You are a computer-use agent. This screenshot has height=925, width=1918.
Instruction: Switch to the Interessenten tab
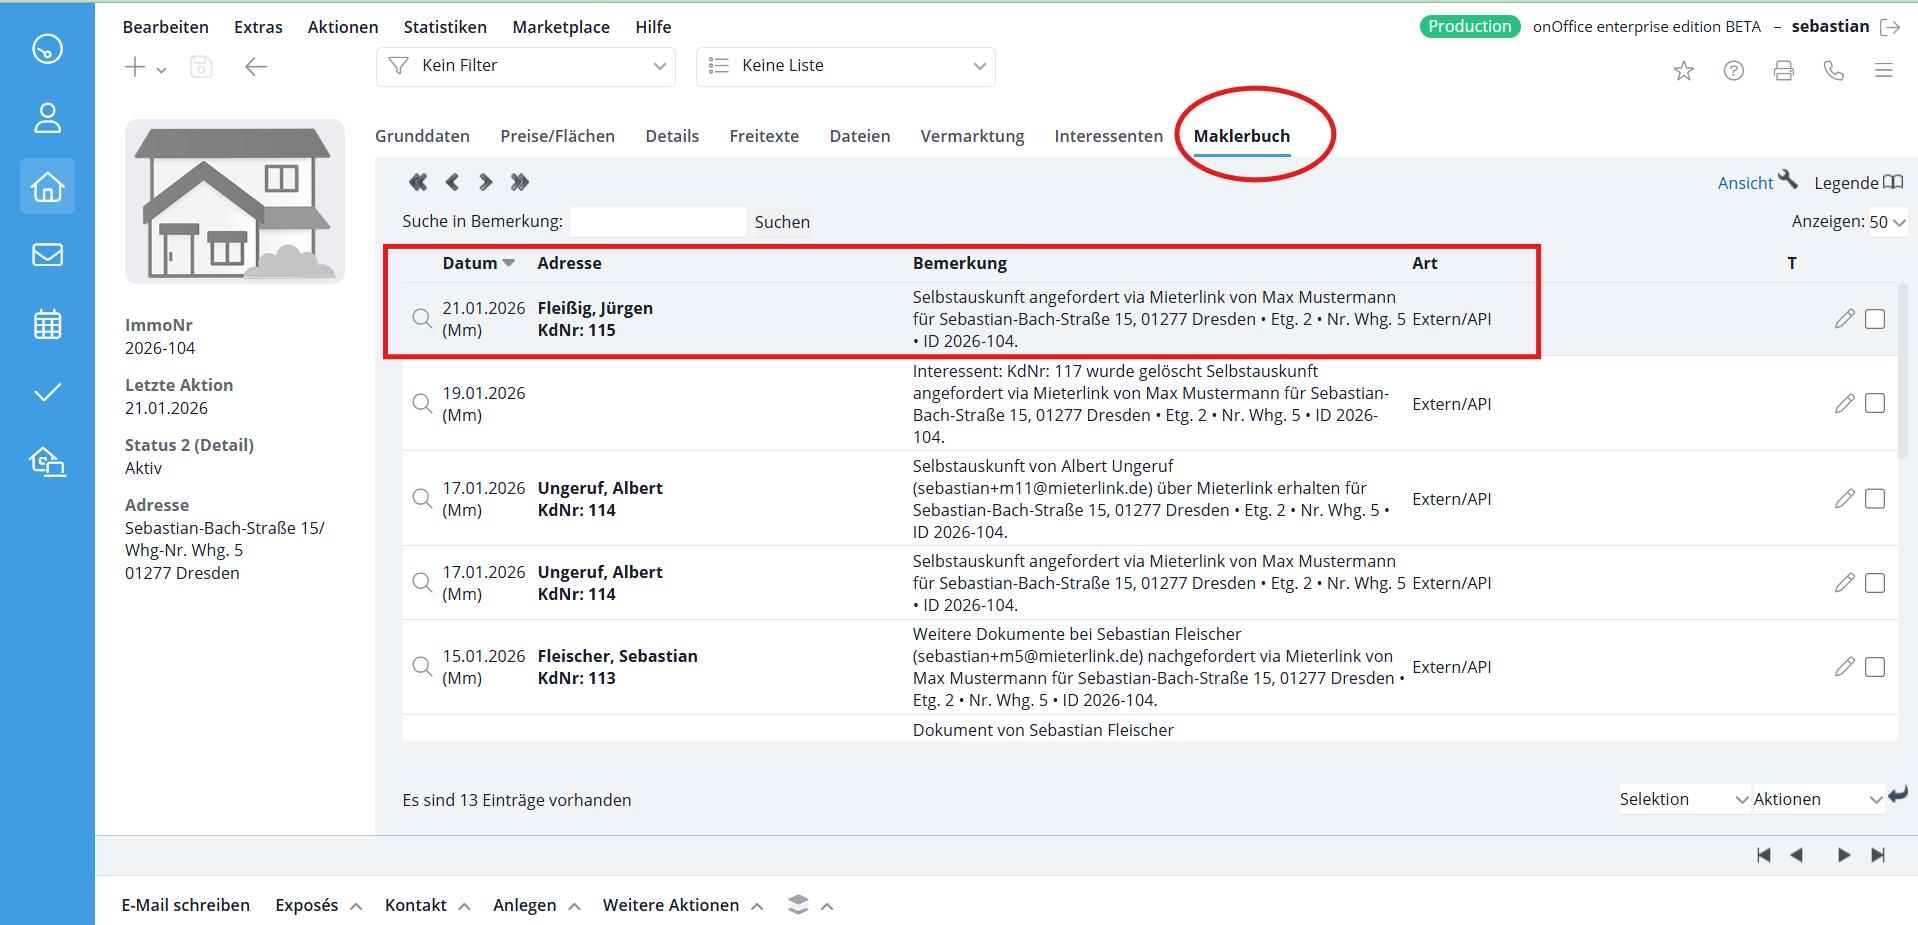click(1108, 136)
